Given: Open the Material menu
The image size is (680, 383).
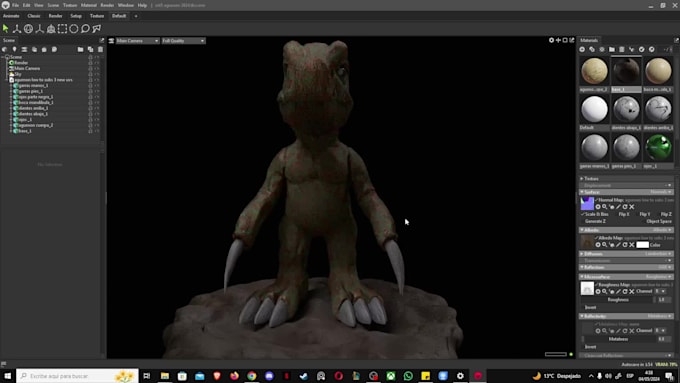Looking at the screenshot, I should tap(88, 5).
